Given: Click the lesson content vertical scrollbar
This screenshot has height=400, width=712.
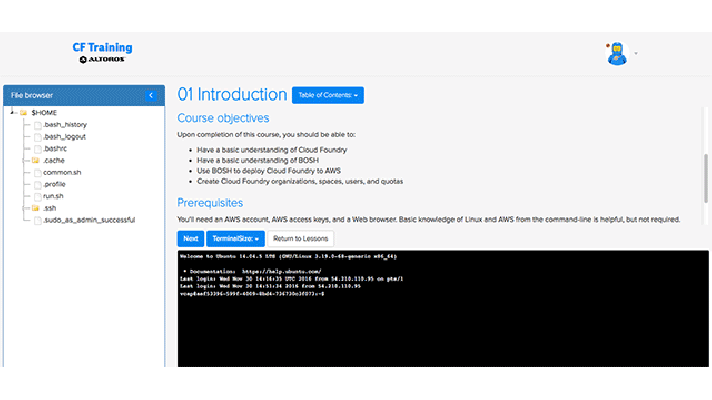Looking at the screenshot, I should click(x=706, y=178).
